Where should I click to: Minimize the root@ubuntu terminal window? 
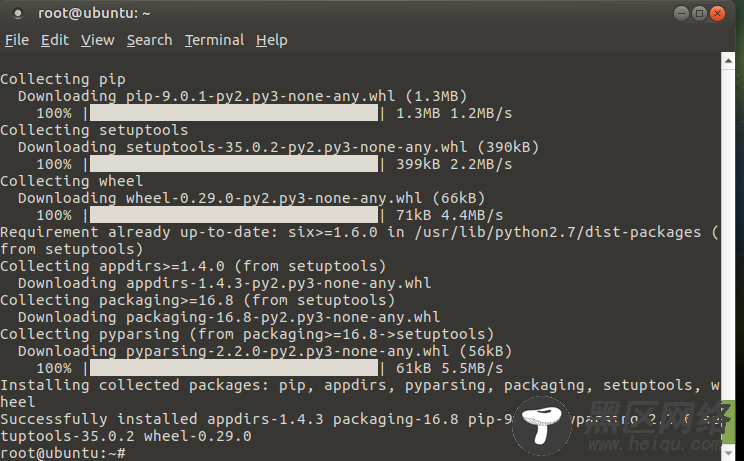coord(681,13)
